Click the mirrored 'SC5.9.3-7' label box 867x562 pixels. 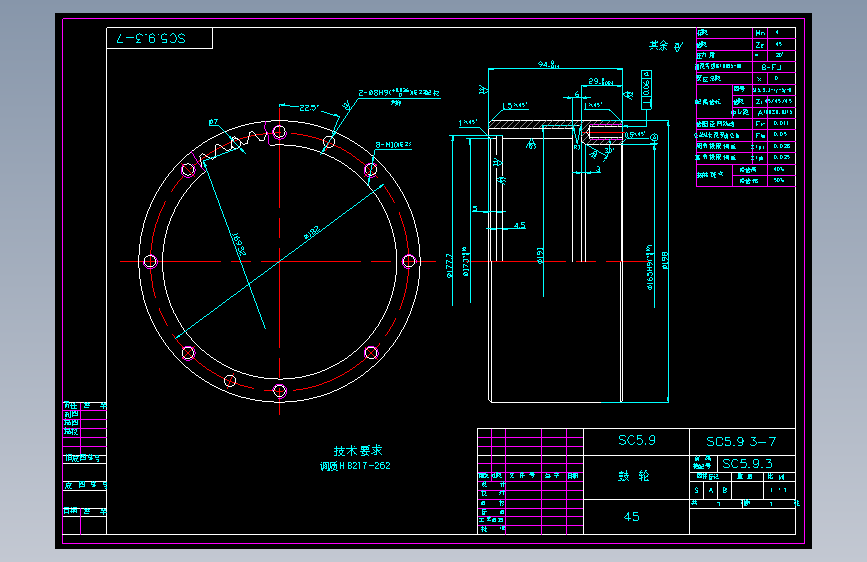(159, 38)
